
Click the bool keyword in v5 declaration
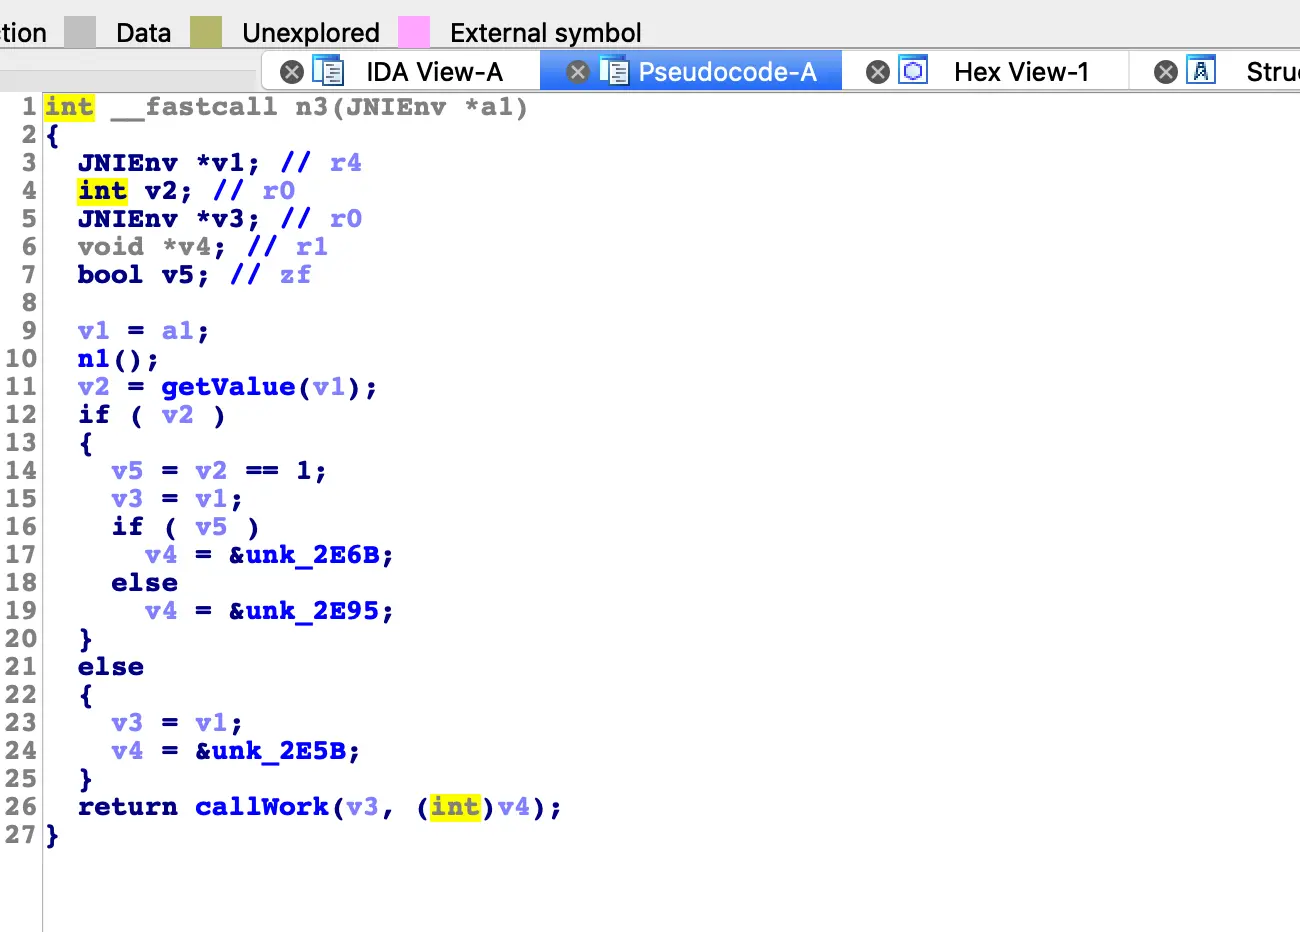pos(110,275)
